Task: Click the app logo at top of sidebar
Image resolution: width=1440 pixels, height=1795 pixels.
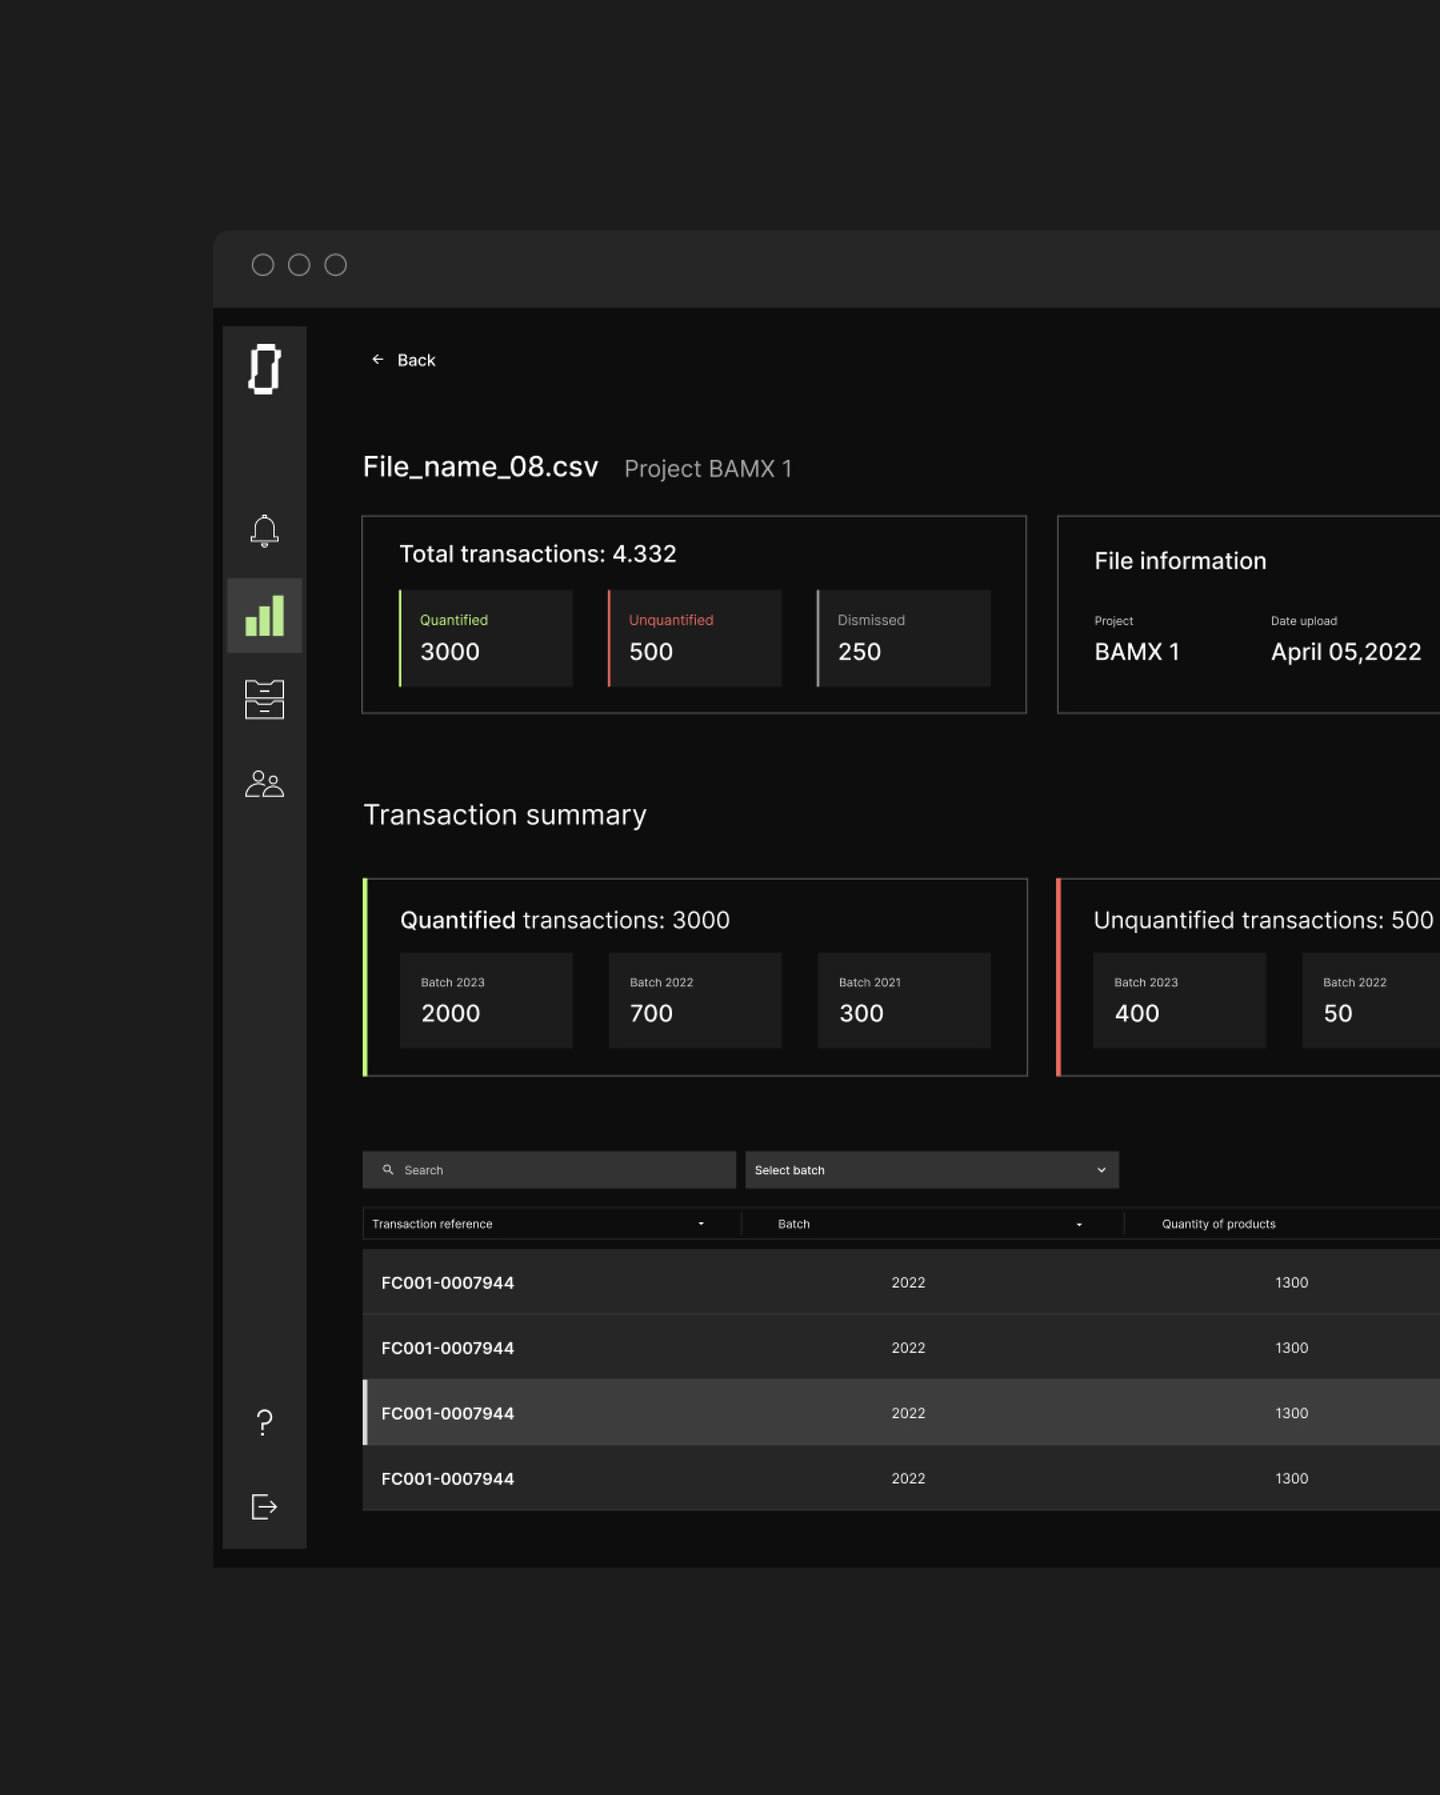Action: tap(265, 369)
